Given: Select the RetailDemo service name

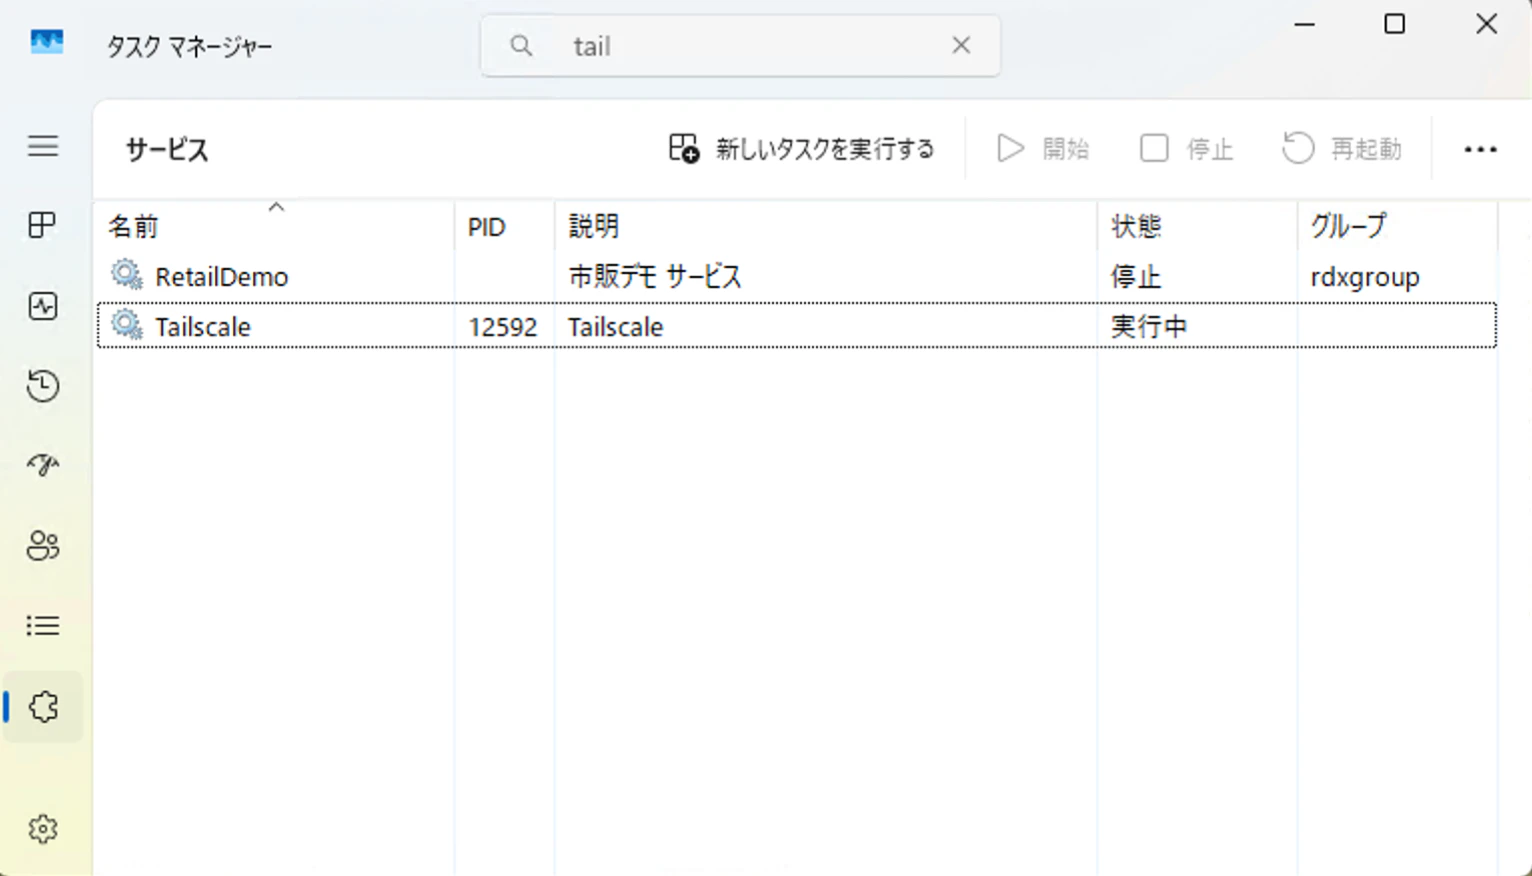Looking at the screenshot, I should click(x=222, y=277).
